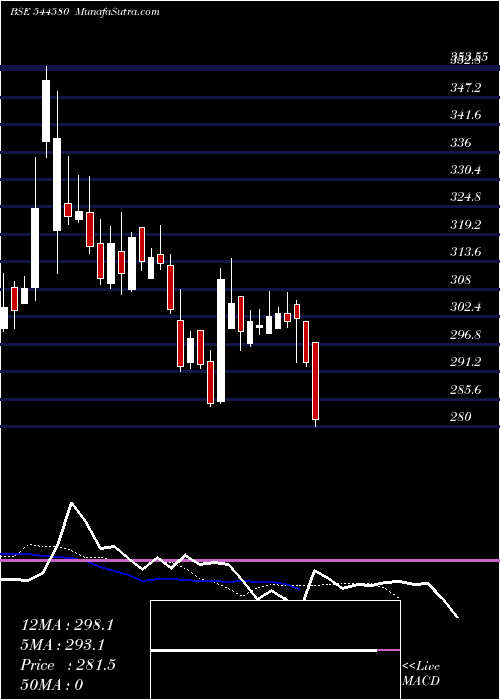The height and width of the screenshot is (700, 500).
Task: Select the 330.4 price axis label
Action: 466,170
